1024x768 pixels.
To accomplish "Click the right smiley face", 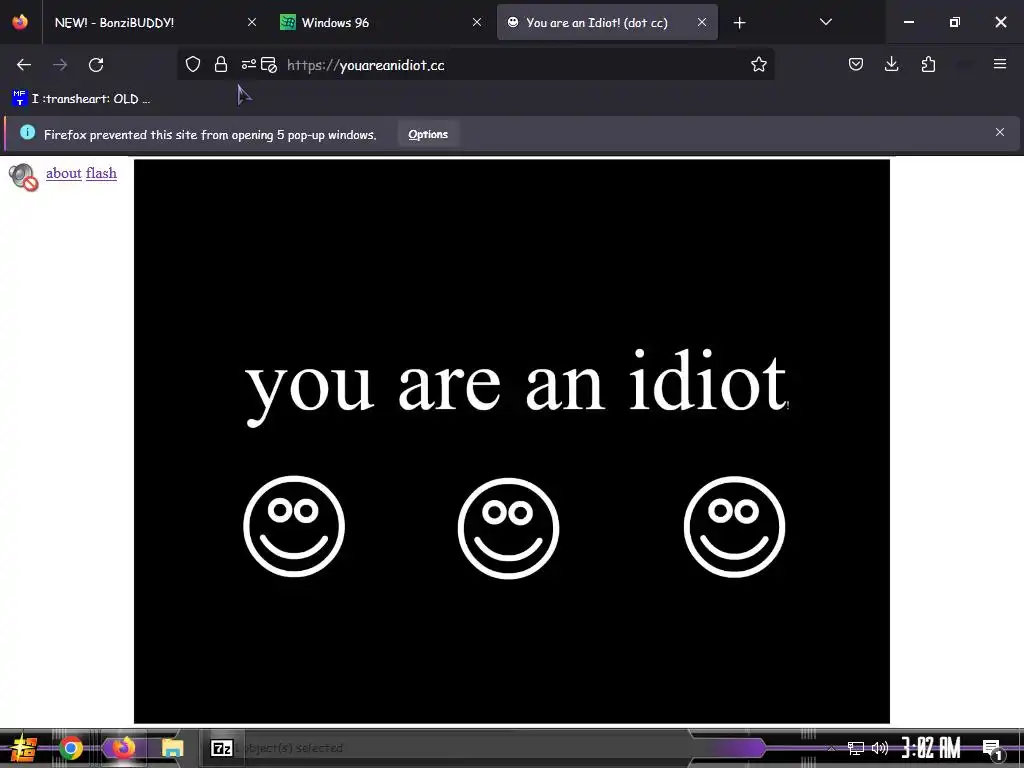I will 735,526.
